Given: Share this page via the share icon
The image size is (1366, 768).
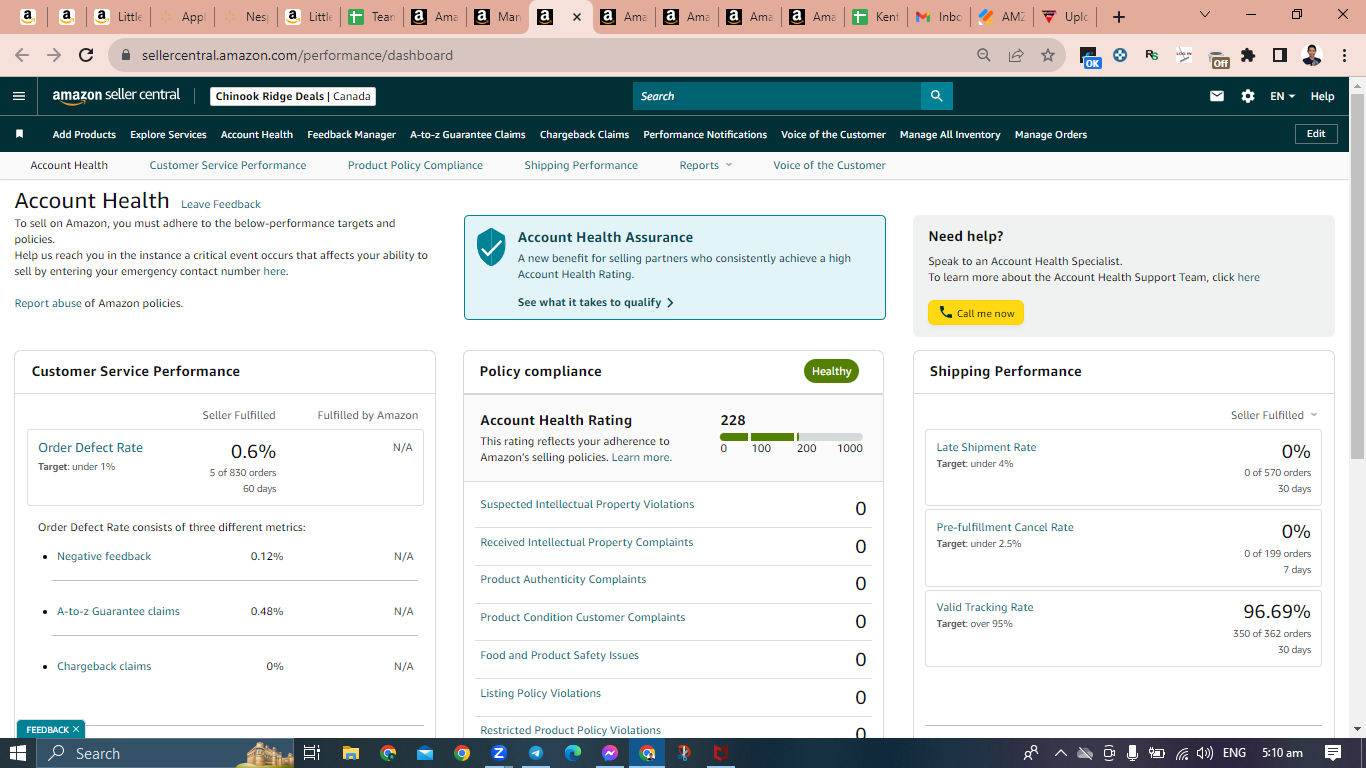Looking at the screenshot, I should (1016, 55).
